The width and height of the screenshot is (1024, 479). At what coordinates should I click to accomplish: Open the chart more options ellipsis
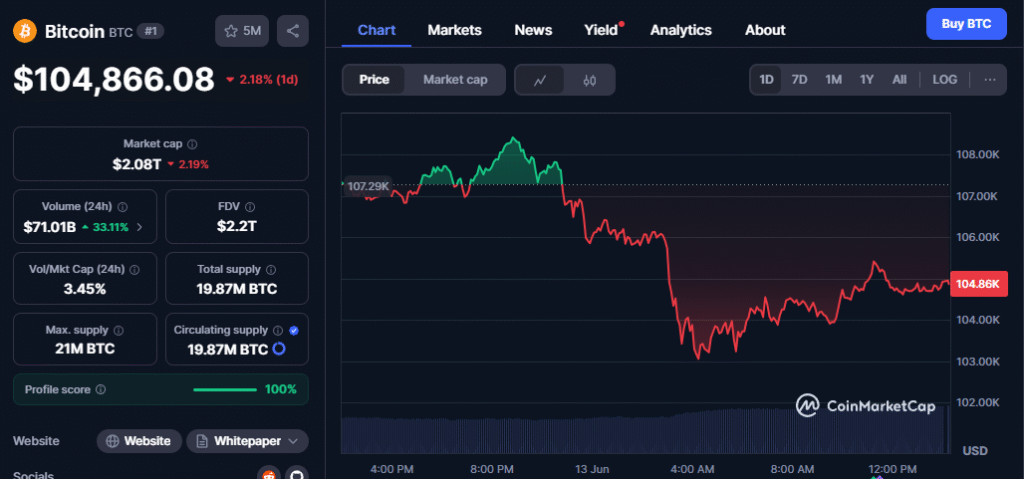click(989, 80)
